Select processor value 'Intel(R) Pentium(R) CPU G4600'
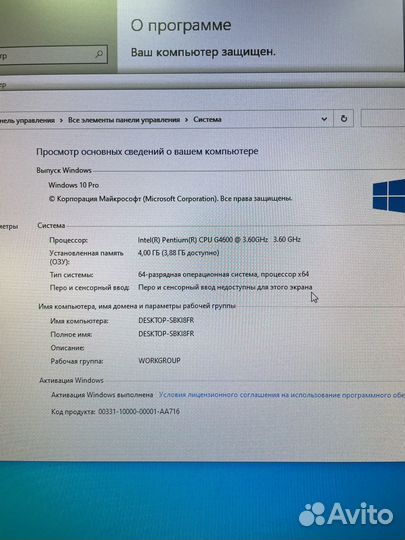The height and width of the screenshot is (540, 405). coord(219,239)
